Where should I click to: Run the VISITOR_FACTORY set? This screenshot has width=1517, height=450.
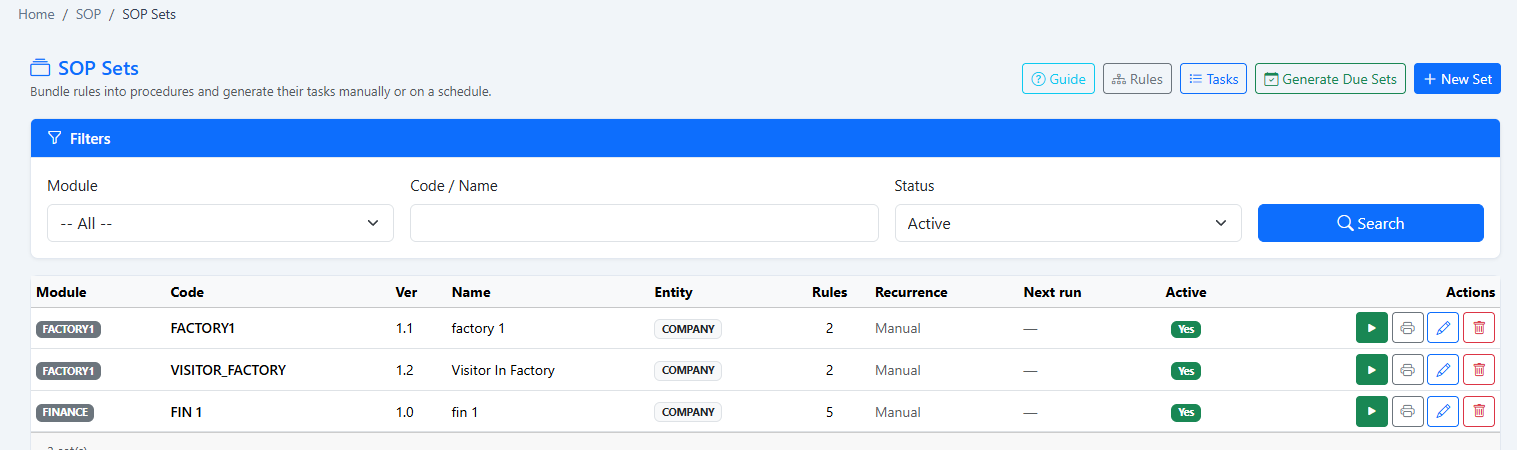[1372, 370]
